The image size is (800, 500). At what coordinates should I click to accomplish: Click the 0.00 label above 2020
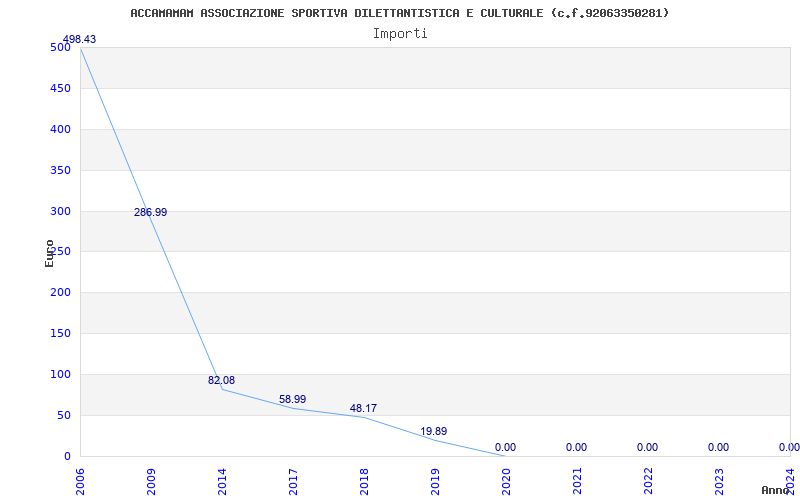click(505, 447)
